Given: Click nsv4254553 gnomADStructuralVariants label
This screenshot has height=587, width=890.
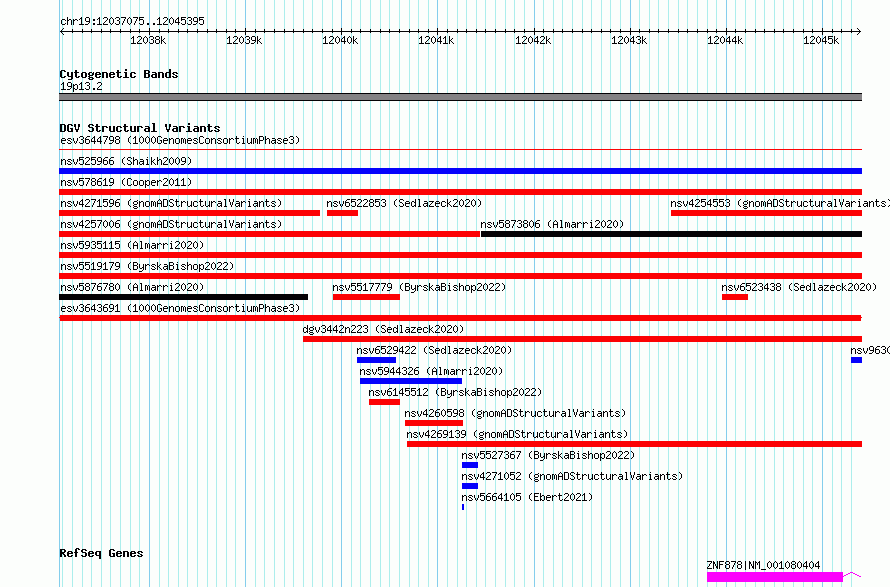Looking at the screenshot, I should 780,203.
